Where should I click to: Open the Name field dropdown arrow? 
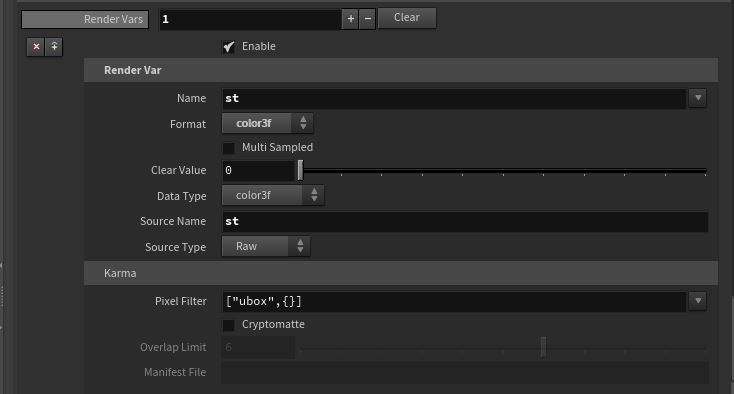pos(697,98)
